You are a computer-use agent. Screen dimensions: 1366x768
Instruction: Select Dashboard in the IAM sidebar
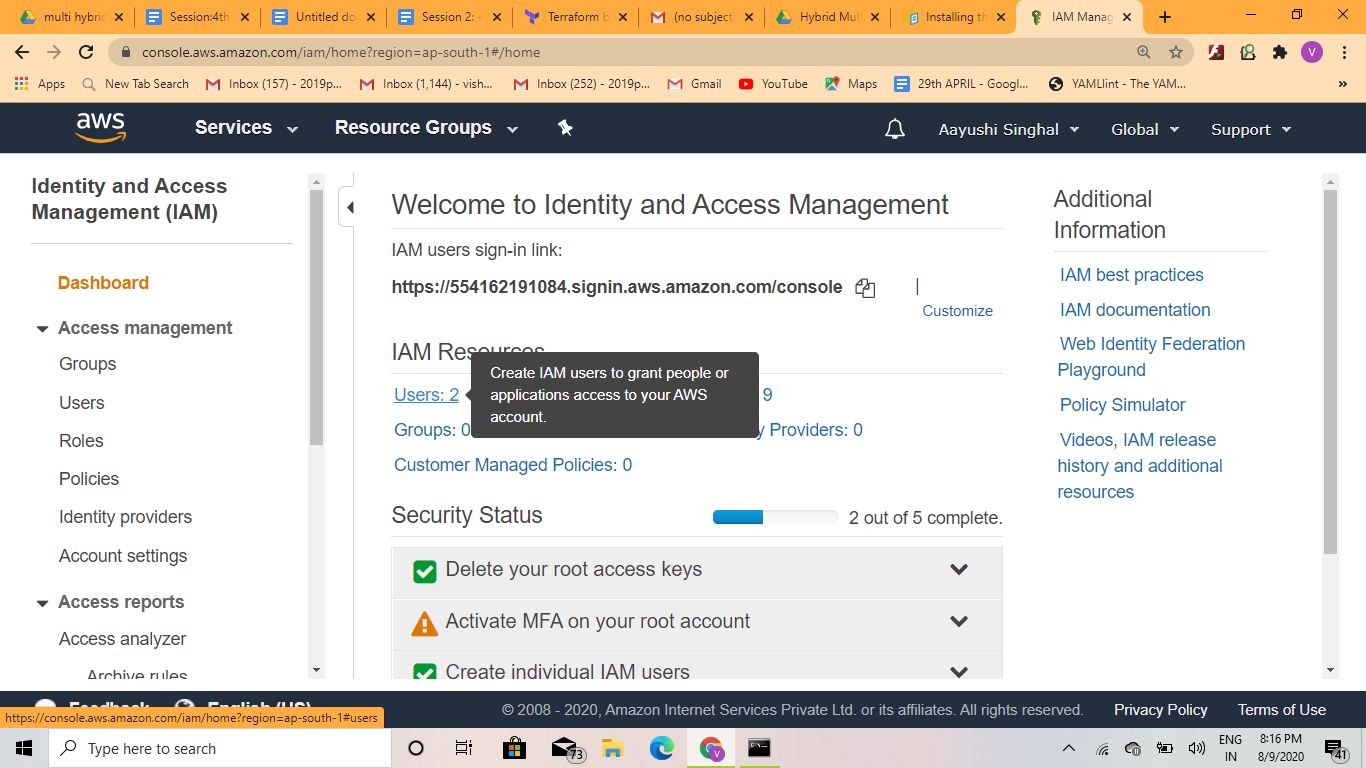tap(103, 283)
